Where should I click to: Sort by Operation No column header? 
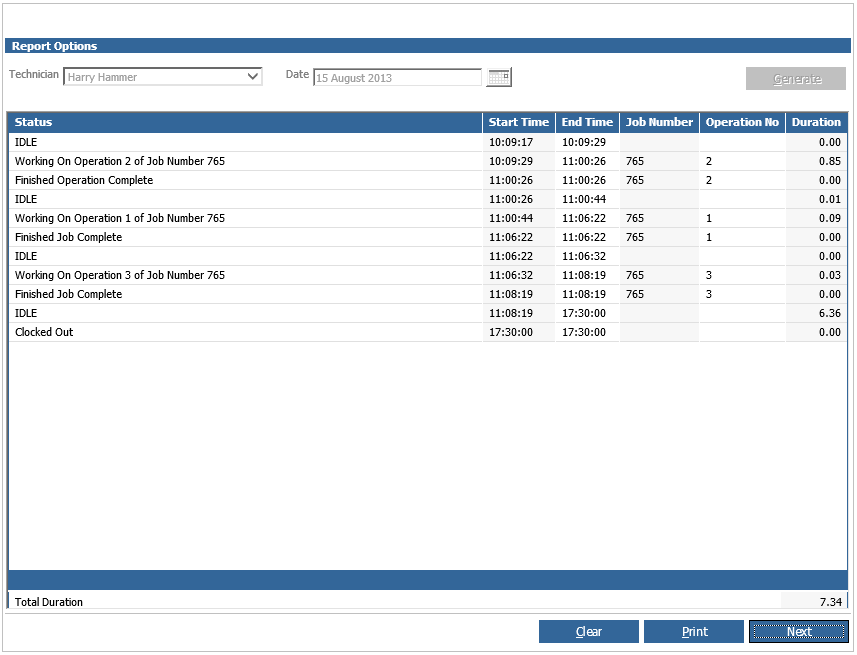coord(741,122)
